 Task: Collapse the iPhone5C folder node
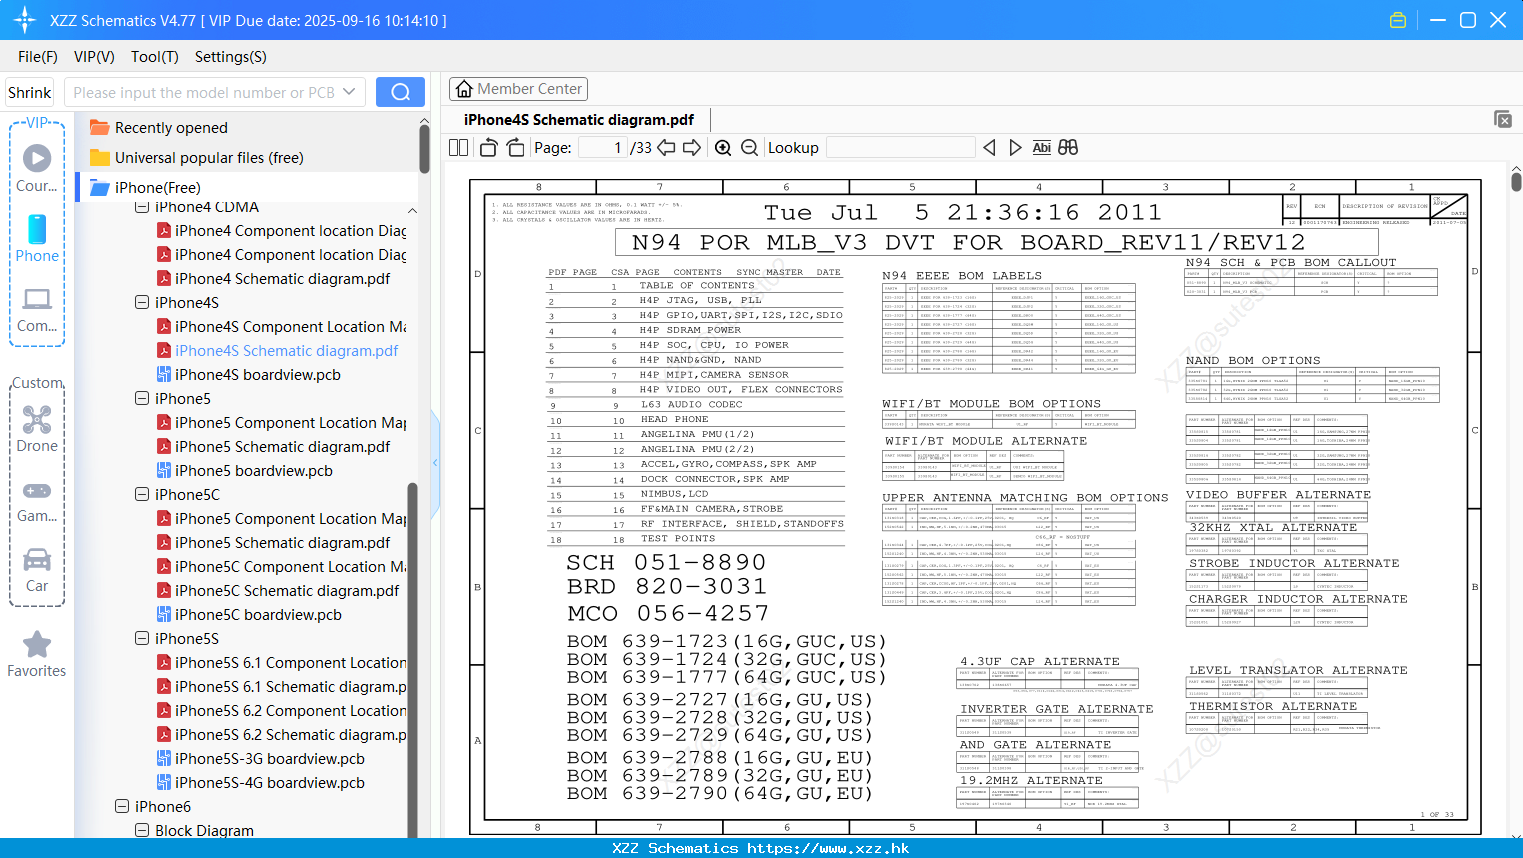pos(142,494)
